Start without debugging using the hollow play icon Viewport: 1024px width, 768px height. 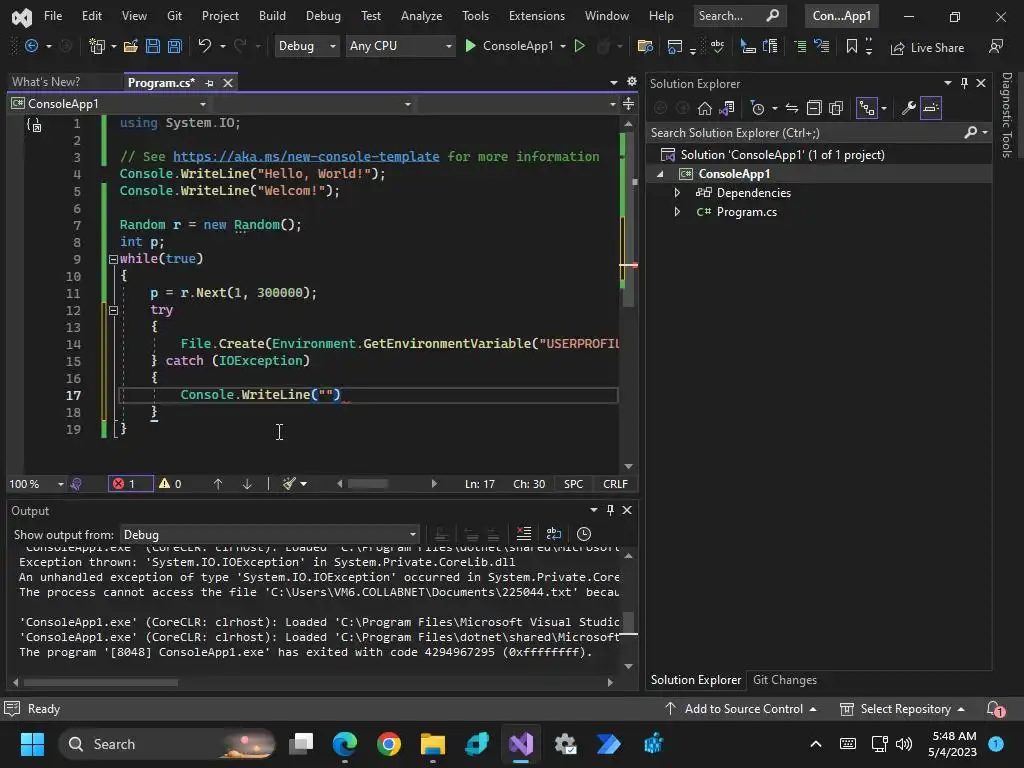click(579, 46)
